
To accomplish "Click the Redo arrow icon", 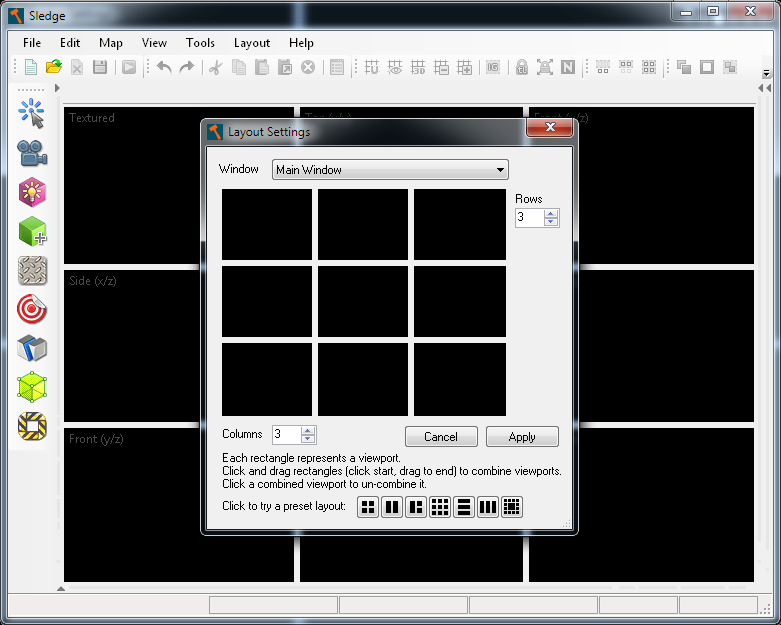I will point(187,67).
